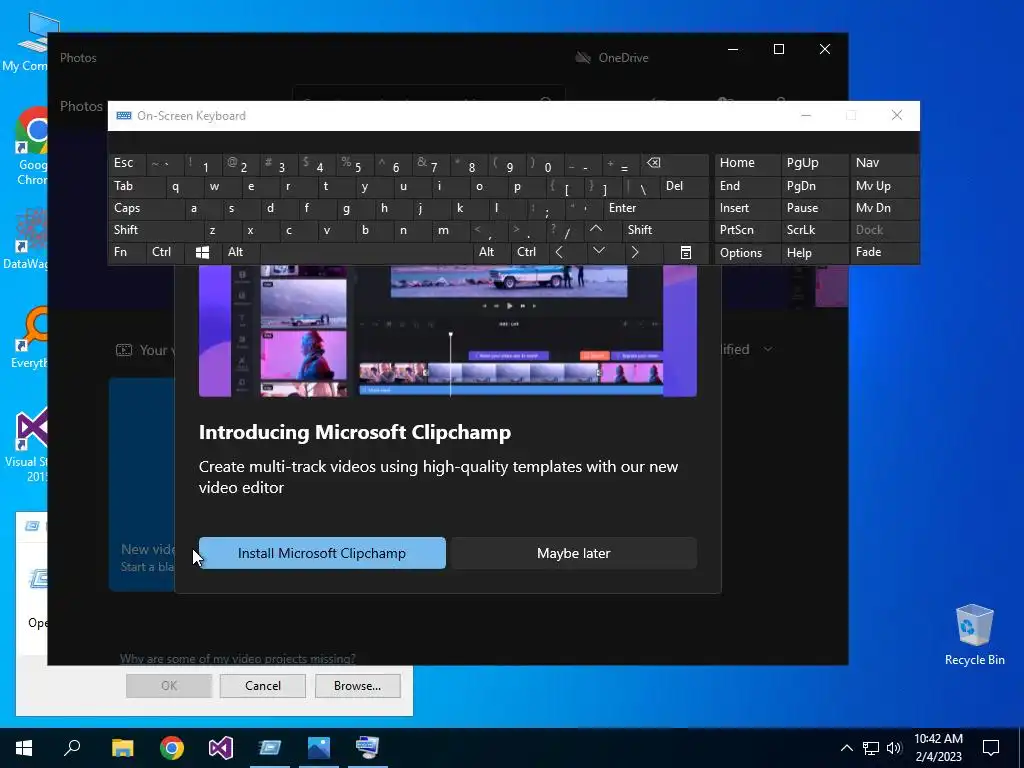Choose Maybe later in Clipchamp dialog
This screenshot has width=1024, height=768.
573,553
